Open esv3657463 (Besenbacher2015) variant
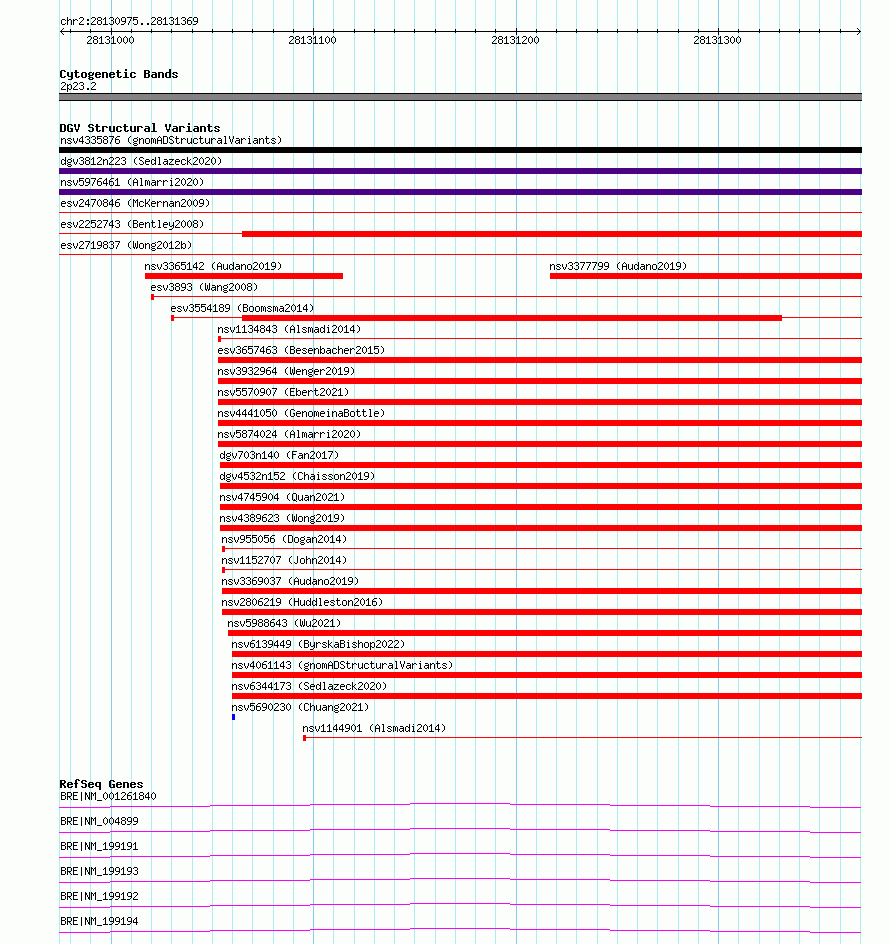The image size is (890, 944). pyautogui.click(x=301, y=350)
